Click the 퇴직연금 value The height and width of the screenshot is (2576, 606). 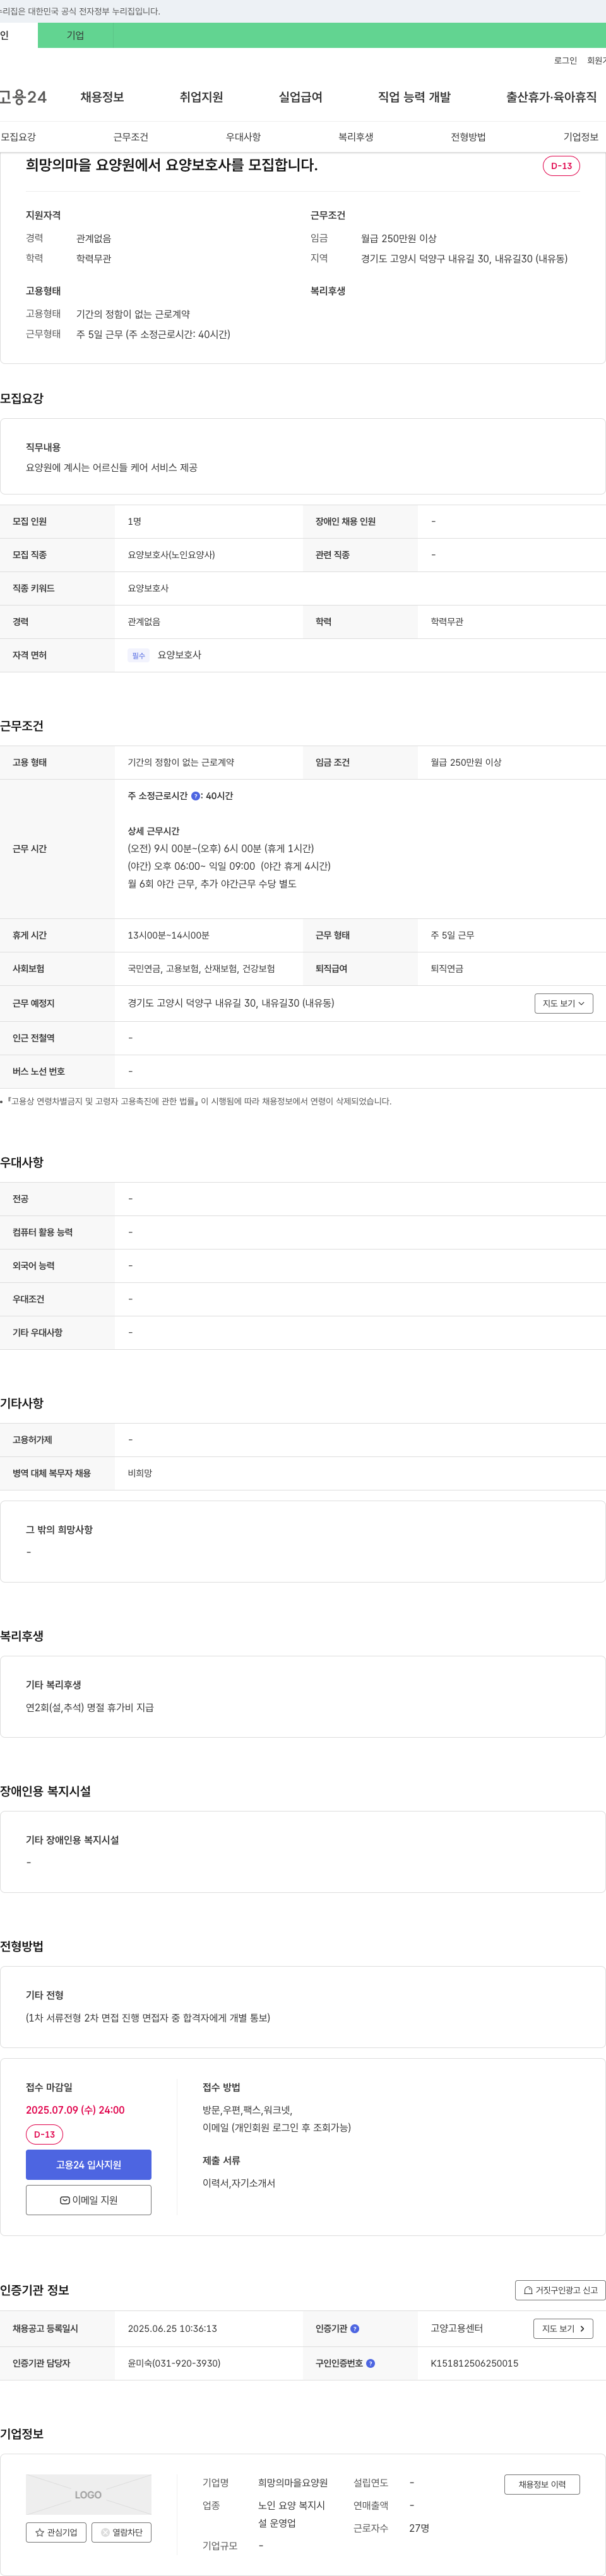click(447, 969)
